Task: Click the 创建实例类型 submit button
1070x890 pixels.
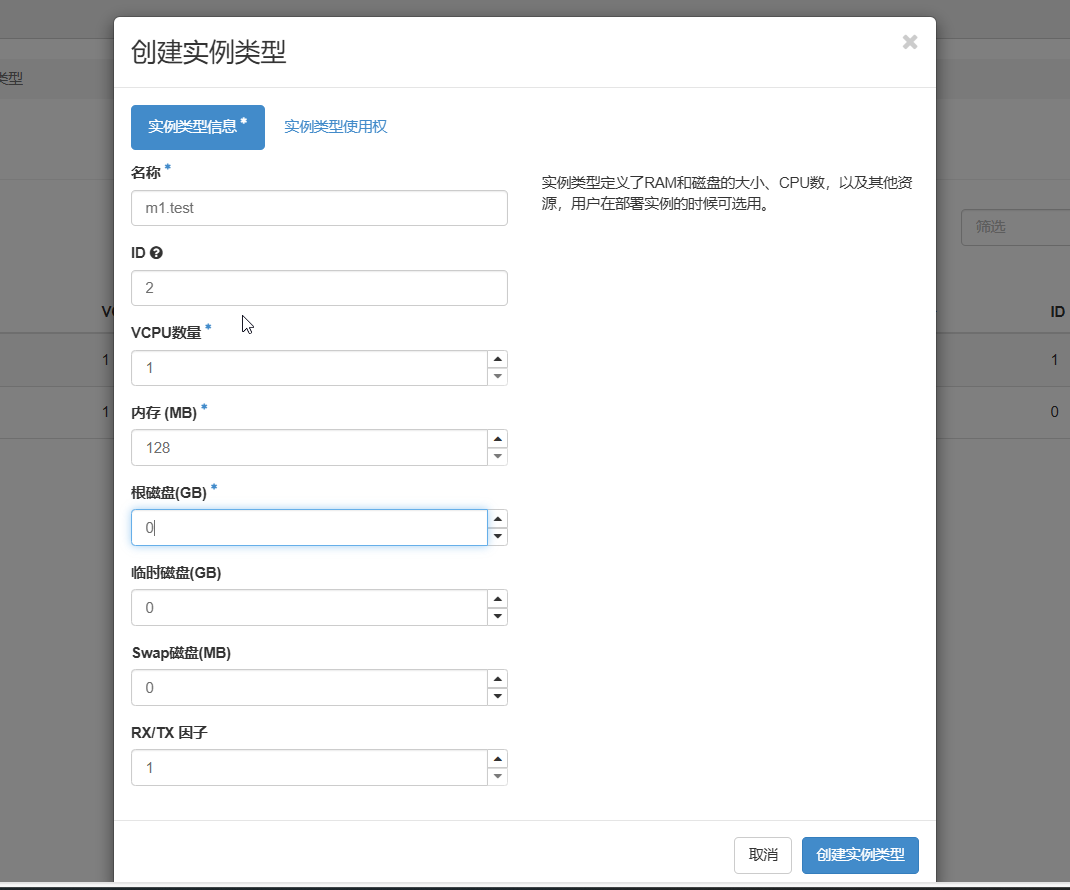Action: [861, 855]
